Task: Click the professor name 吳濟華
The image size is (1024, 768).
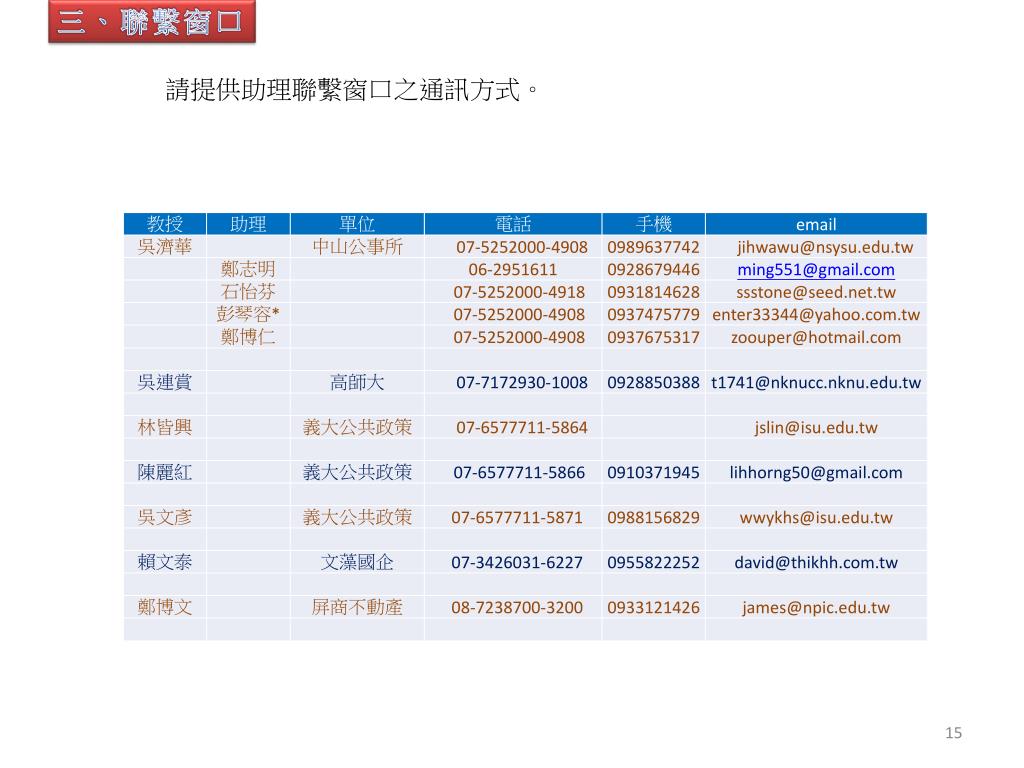Action: click(x=165, y=247)
